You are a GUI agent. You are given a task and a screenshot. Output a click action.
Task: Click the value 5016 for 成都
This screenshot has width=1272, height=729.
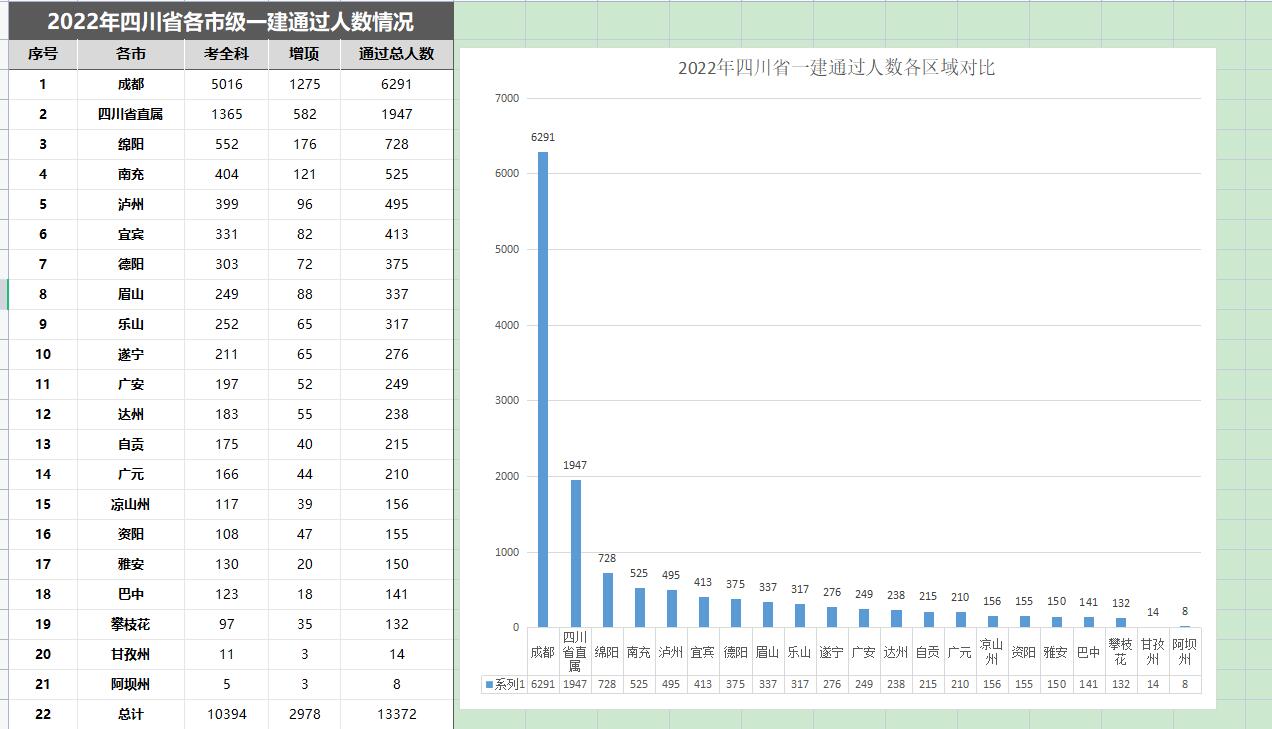pyautogui.click(x=226, y=84)
